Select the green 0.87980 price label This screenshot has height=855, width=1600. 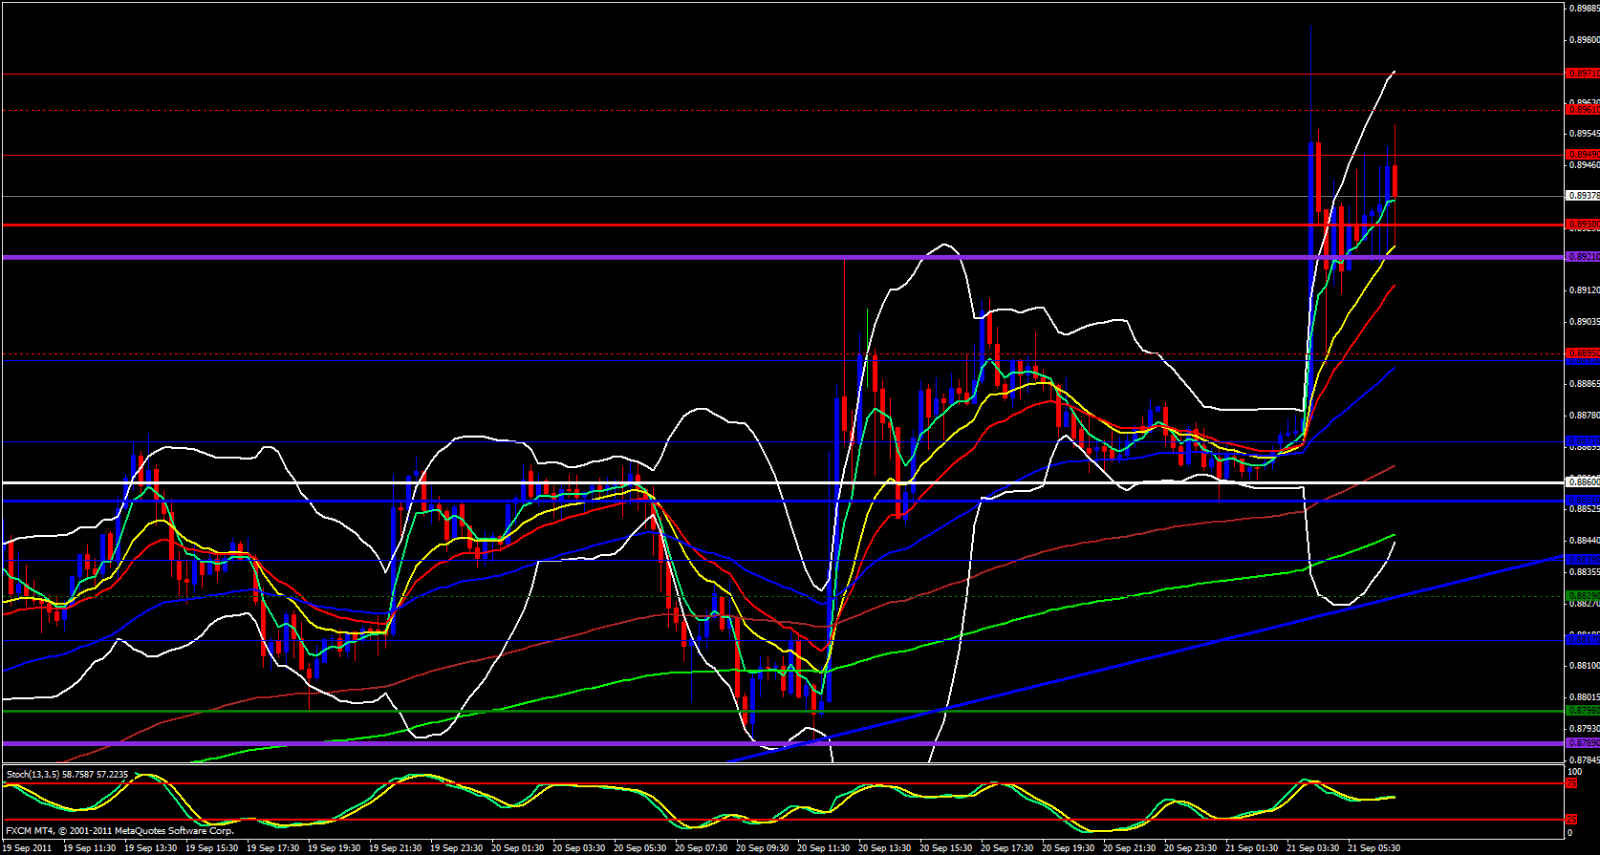[x=1582, y=711]
